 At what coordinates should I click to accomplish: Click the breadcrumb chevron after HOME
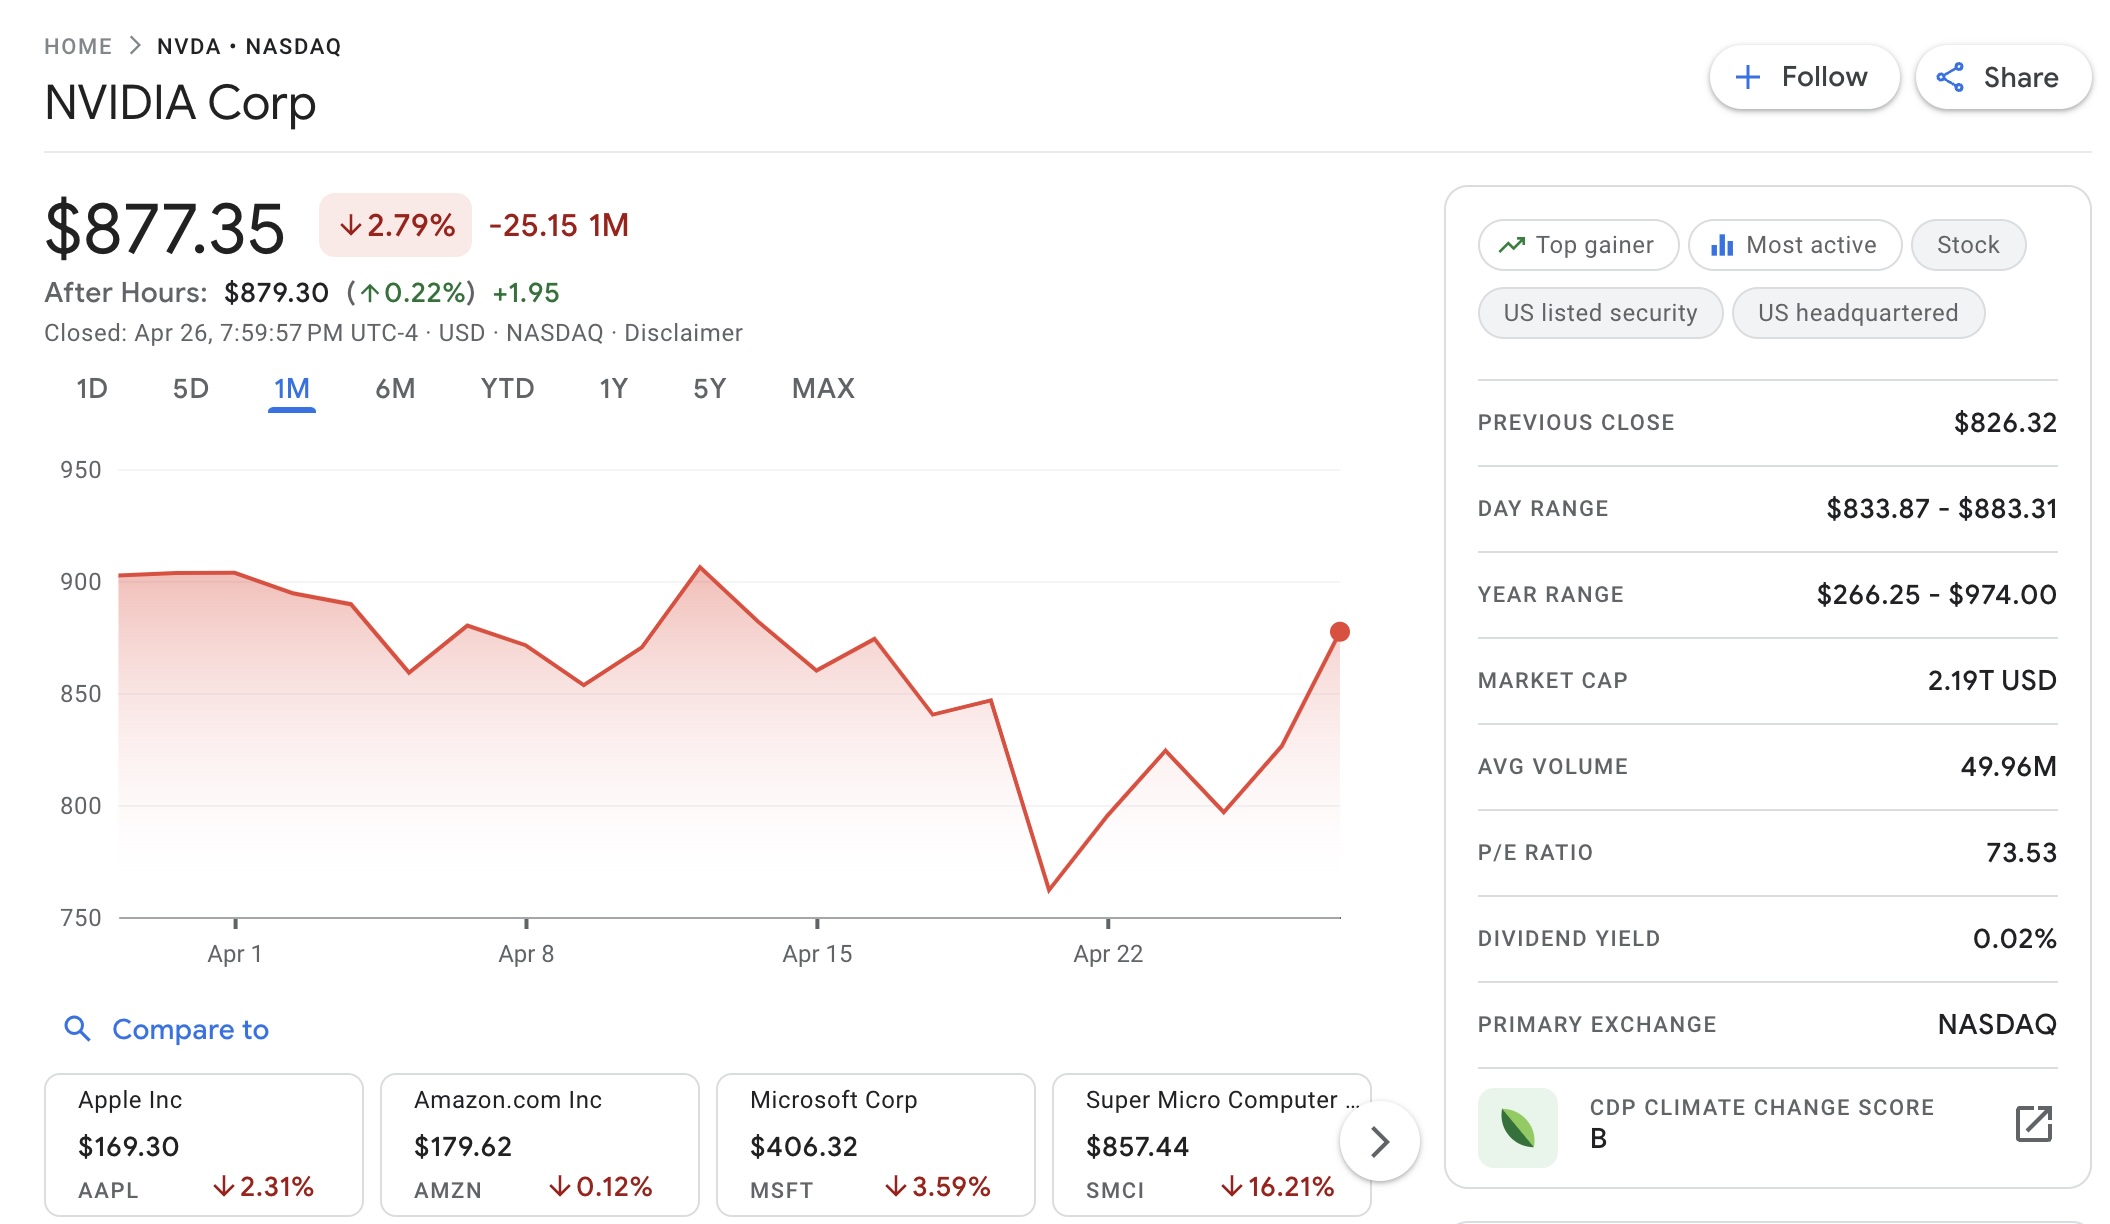click(x=135, y=46)
